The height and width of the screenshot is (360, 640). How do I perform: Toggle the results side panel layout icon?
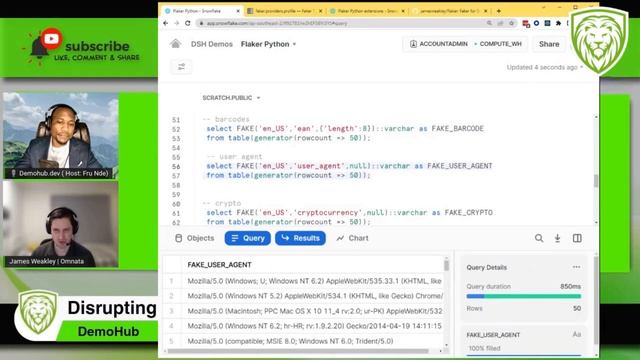577,238
